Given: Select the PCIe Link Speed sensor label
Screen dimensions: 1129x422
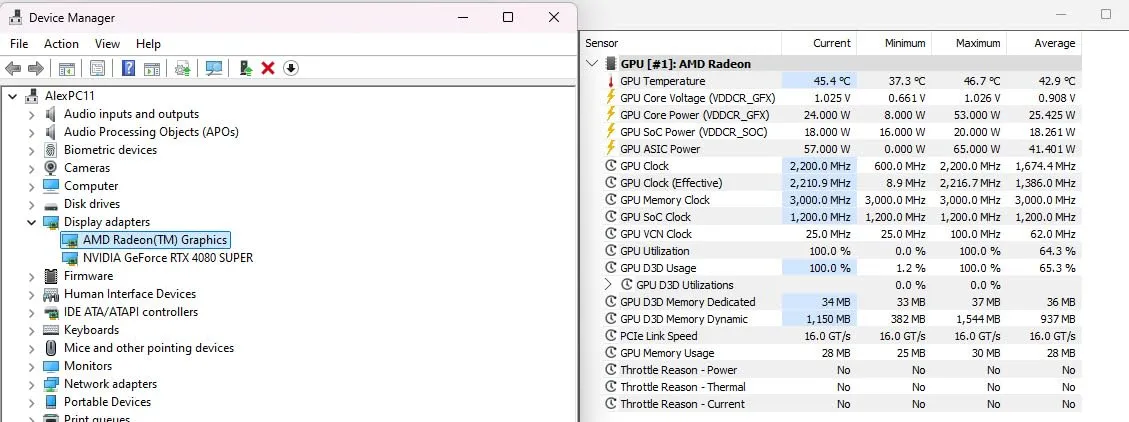Looking at the screenshot, I should pyautogui.click(x=658, y=336).
